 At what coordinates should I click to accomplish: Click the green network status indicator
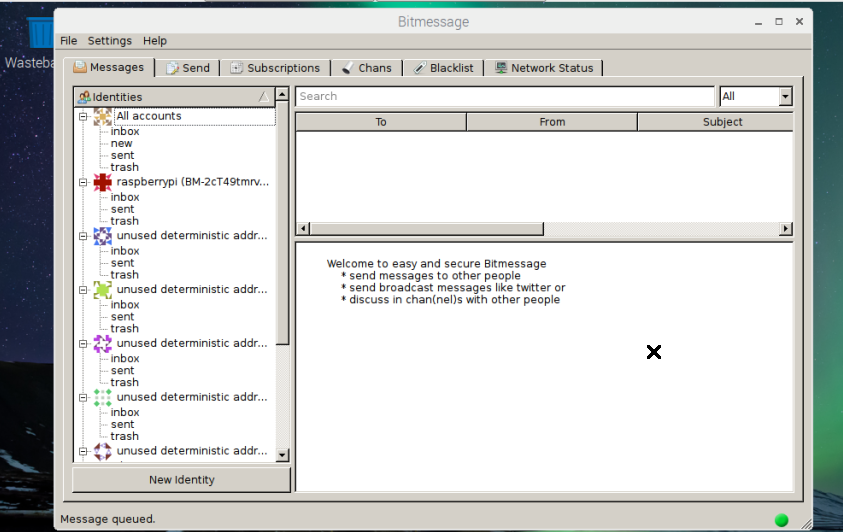coord(781,520)
